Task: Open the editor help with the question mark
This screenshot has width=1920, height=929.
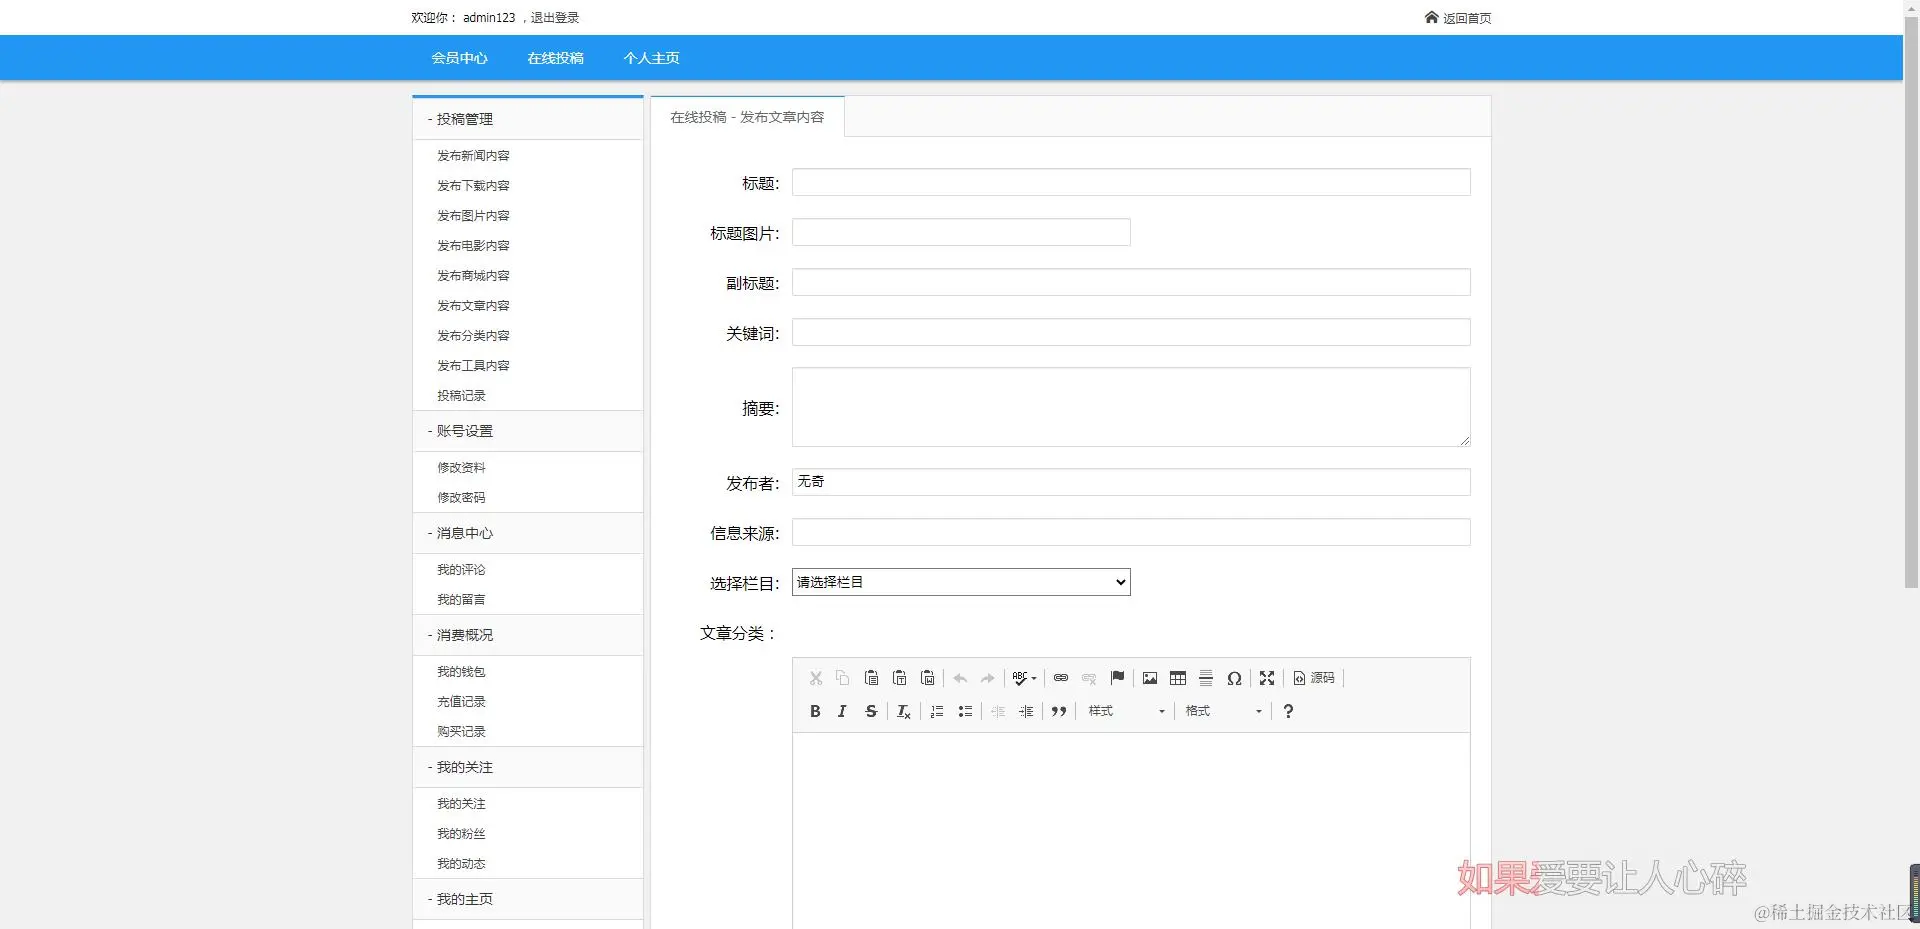Action: tap(1288, 711)
